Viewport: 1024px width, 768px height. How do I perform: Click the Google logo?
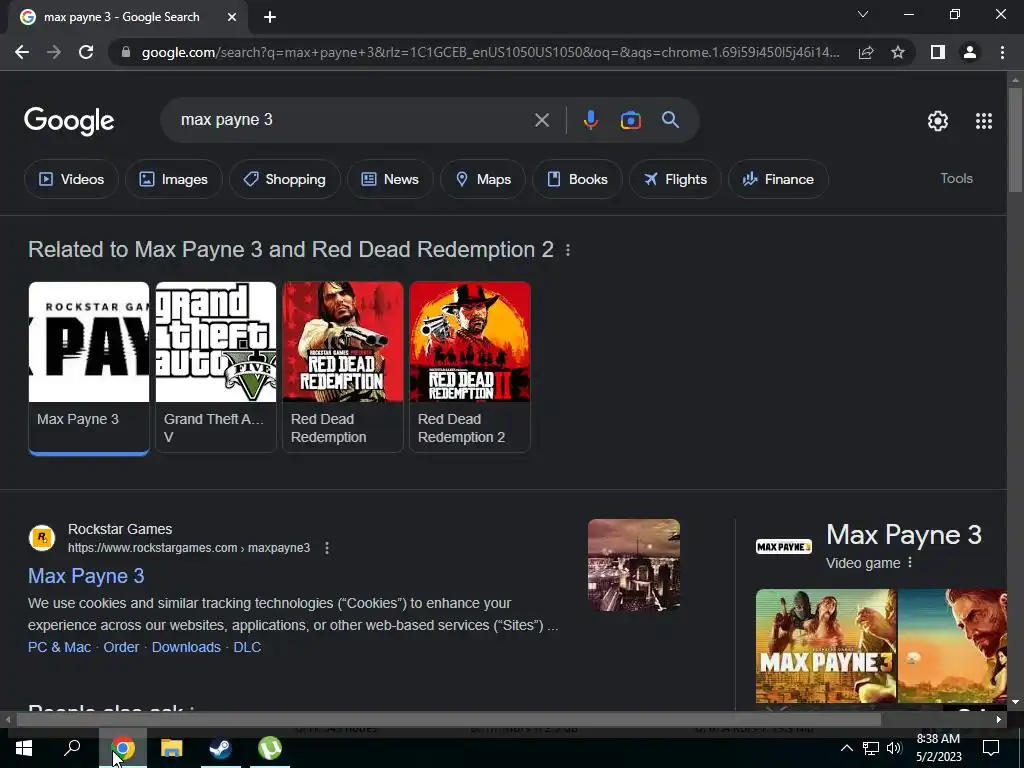(x=69, y=121)
